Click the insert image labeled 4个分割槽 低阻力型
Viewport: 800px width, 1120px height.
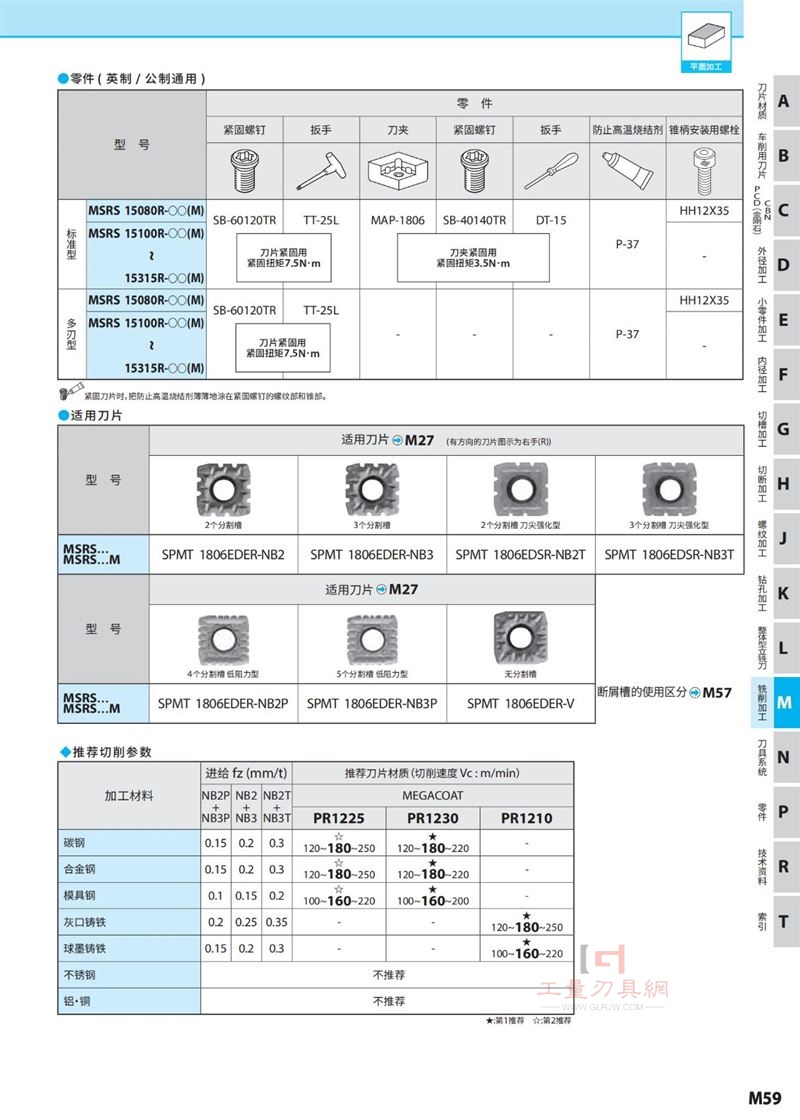click(x=224, y=640)
